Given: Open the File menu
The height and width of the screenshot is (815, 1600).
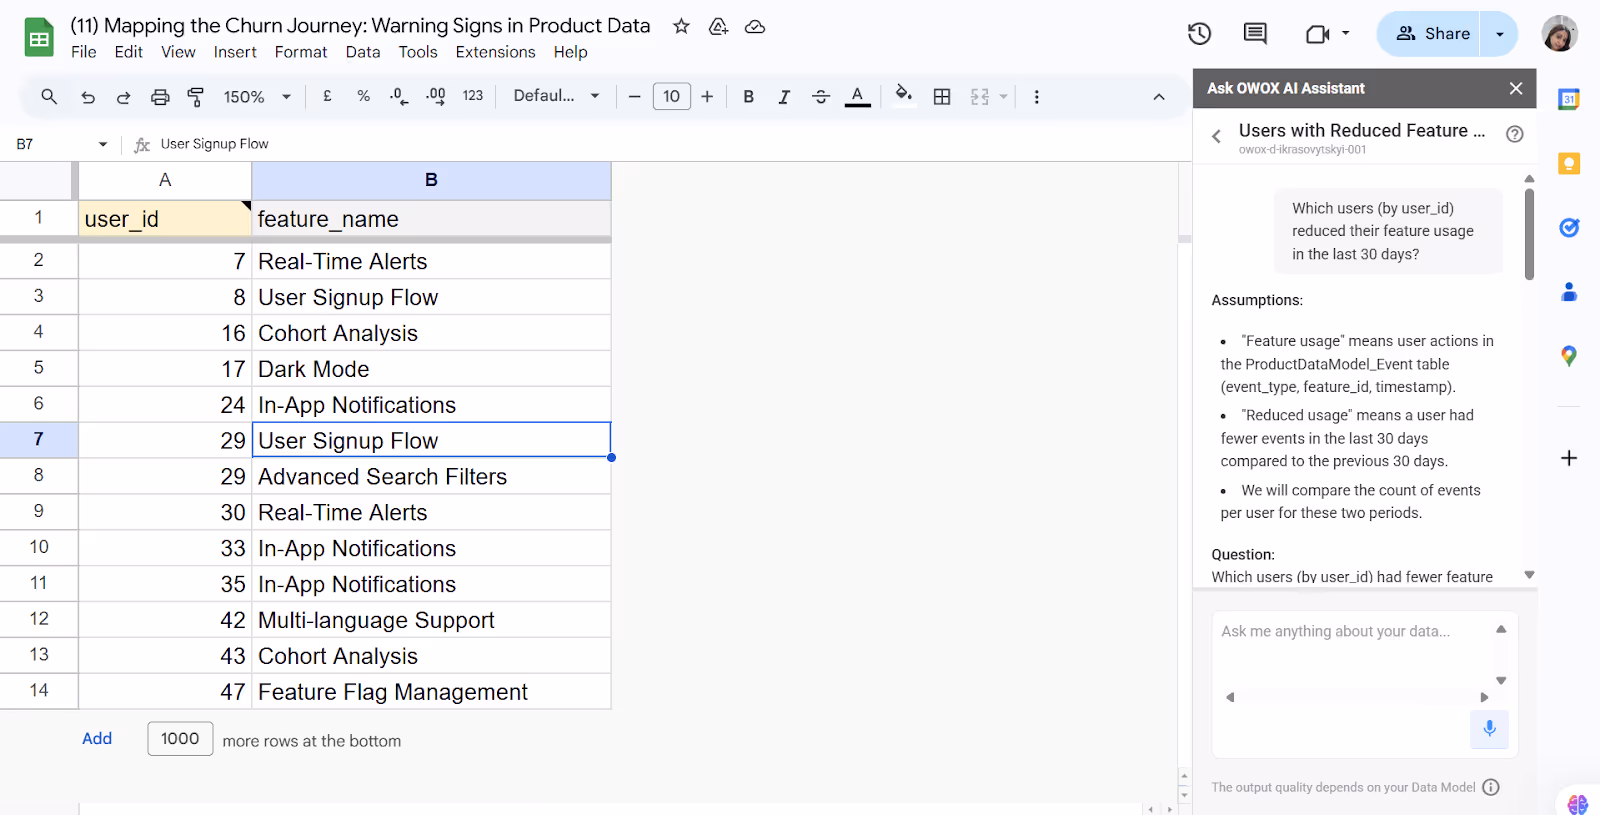Looking at the screenshot, I should click(84, 52).
